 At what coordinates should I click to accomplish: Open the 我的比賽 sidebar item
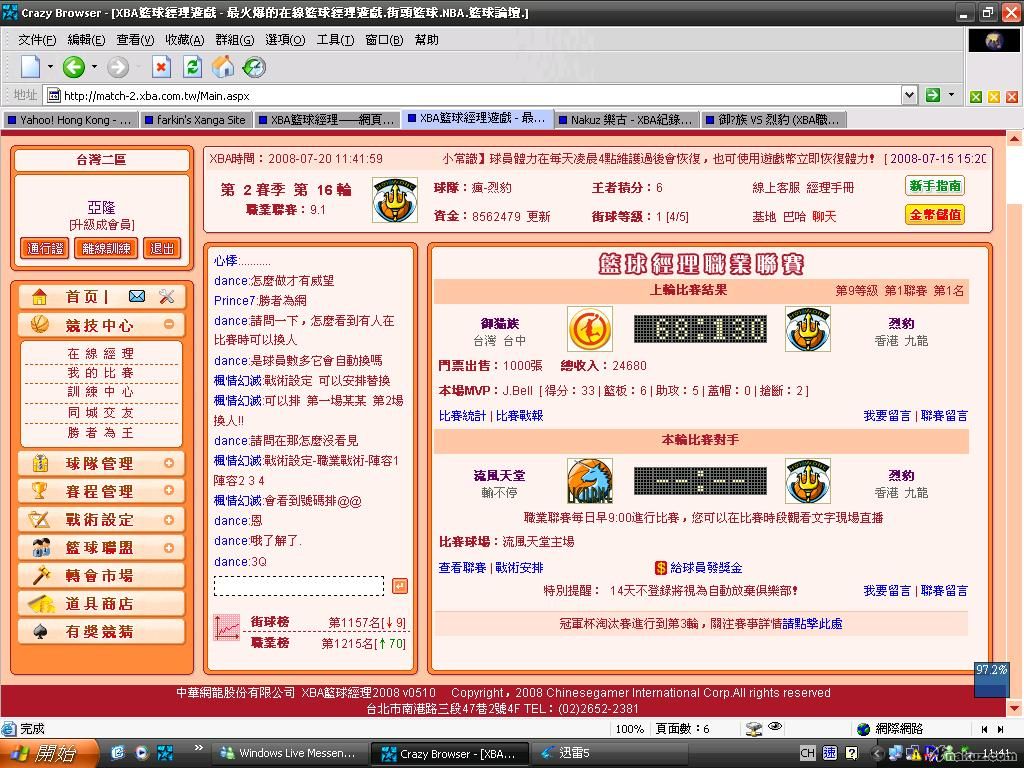click(101, 372)
